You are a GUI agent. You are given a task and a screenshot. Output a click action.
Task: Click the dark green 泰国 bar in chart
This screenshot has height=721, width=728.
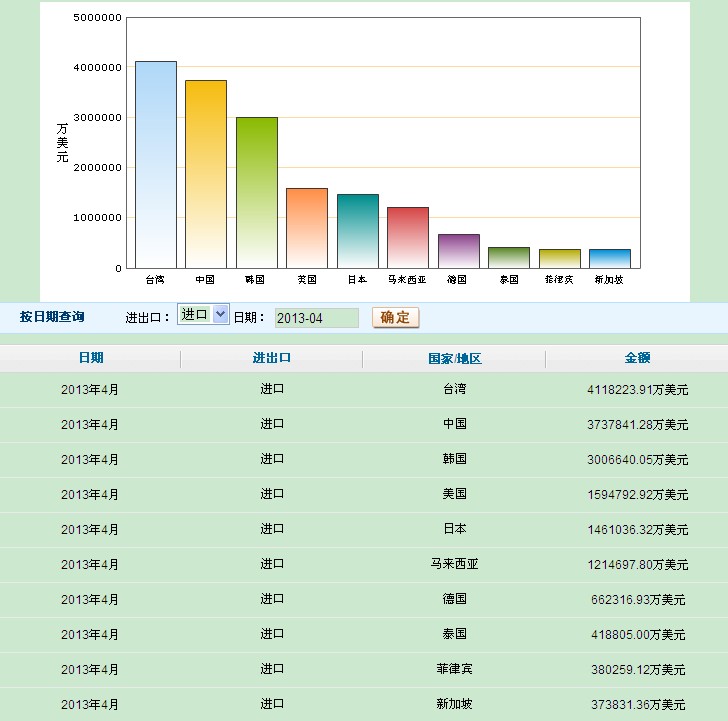(x=509, y=258)
